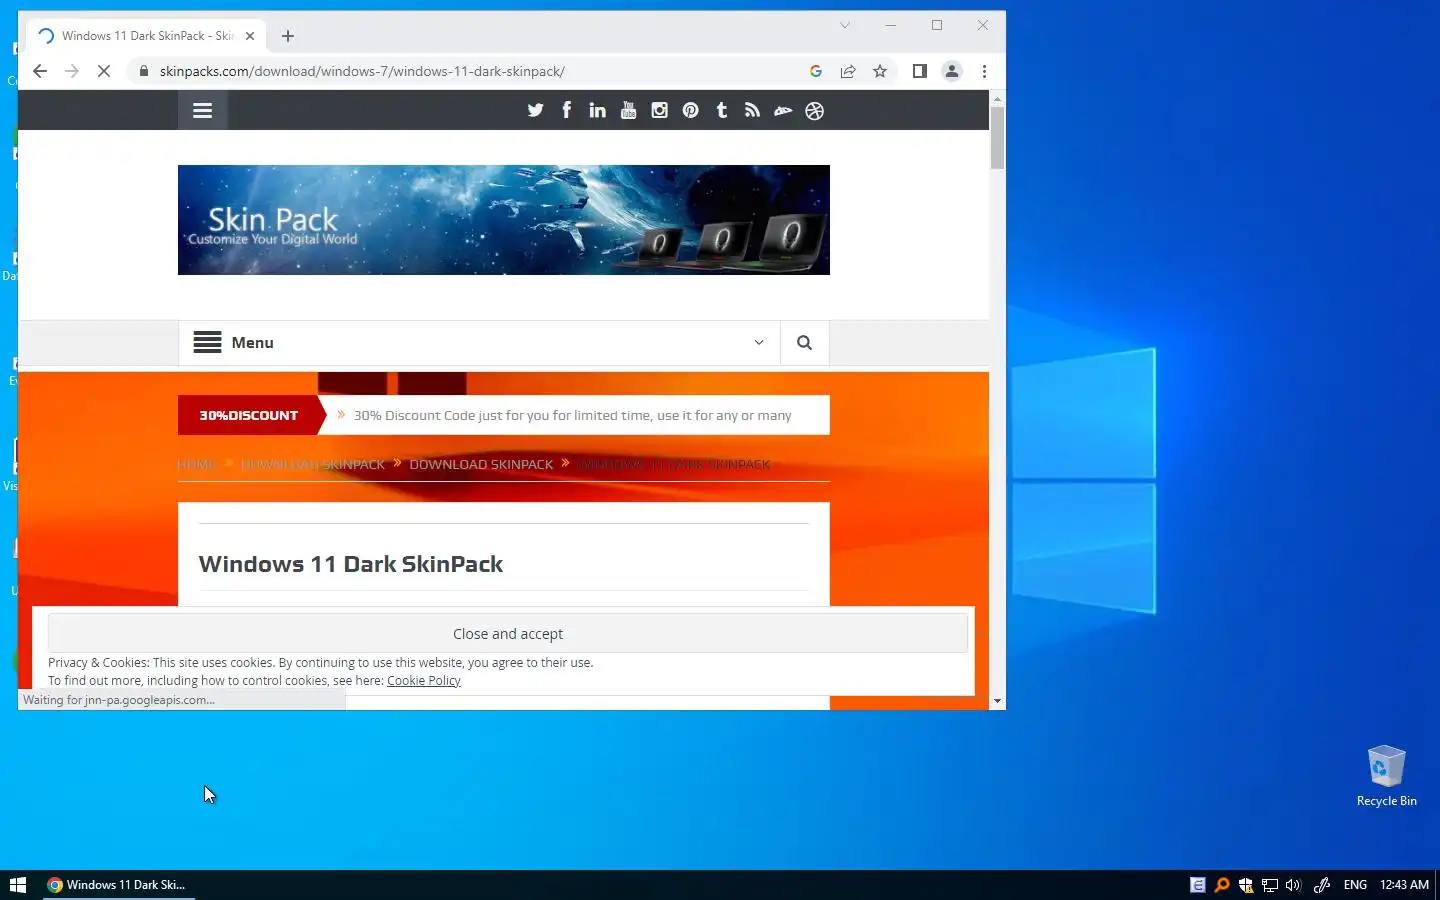Image resolution: width=1440 pixels, height=900 pixels.
Task: Go back with the browser back arrow
Action: click(40, 71)
